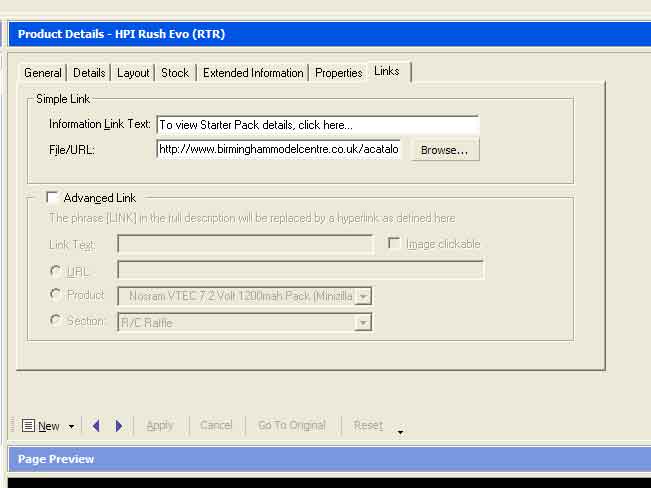Open the Stock tab
Image resolution: width=651 pixels, height=488 pixels.
pyautogui.click(x=175, y=73)
